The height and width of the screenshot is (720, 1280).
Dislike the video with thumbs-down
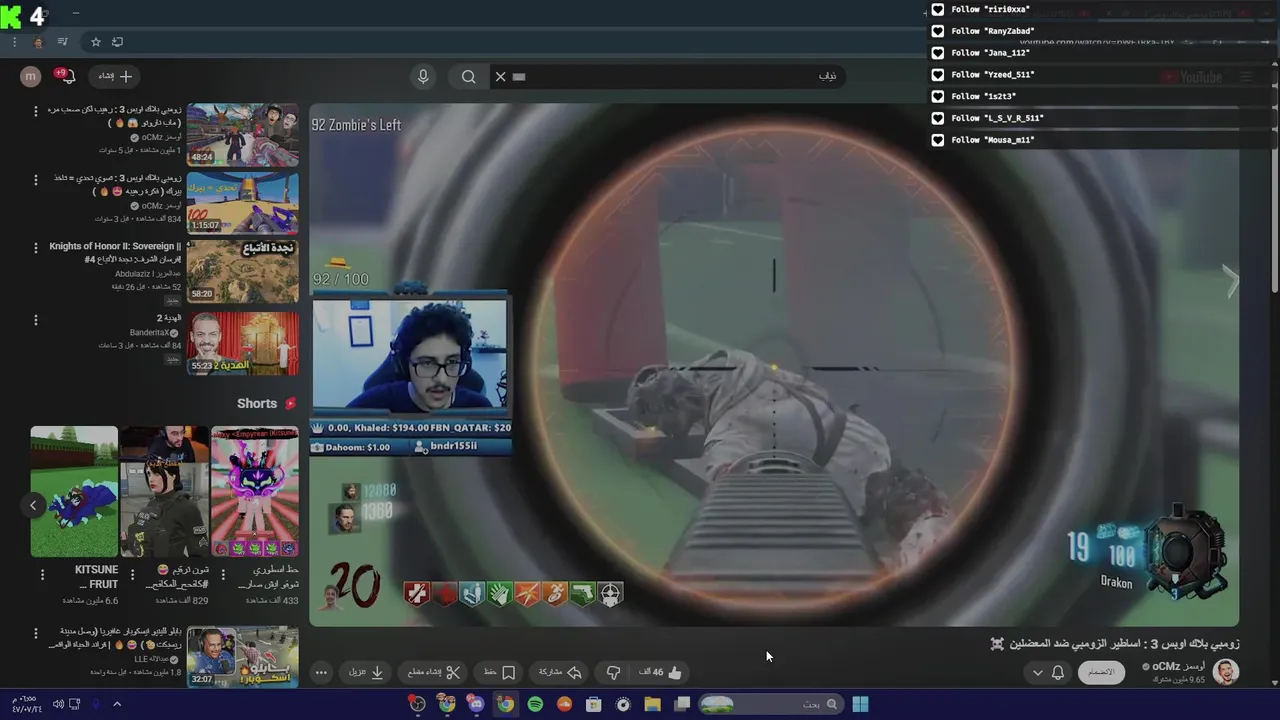tap(613, 673)
